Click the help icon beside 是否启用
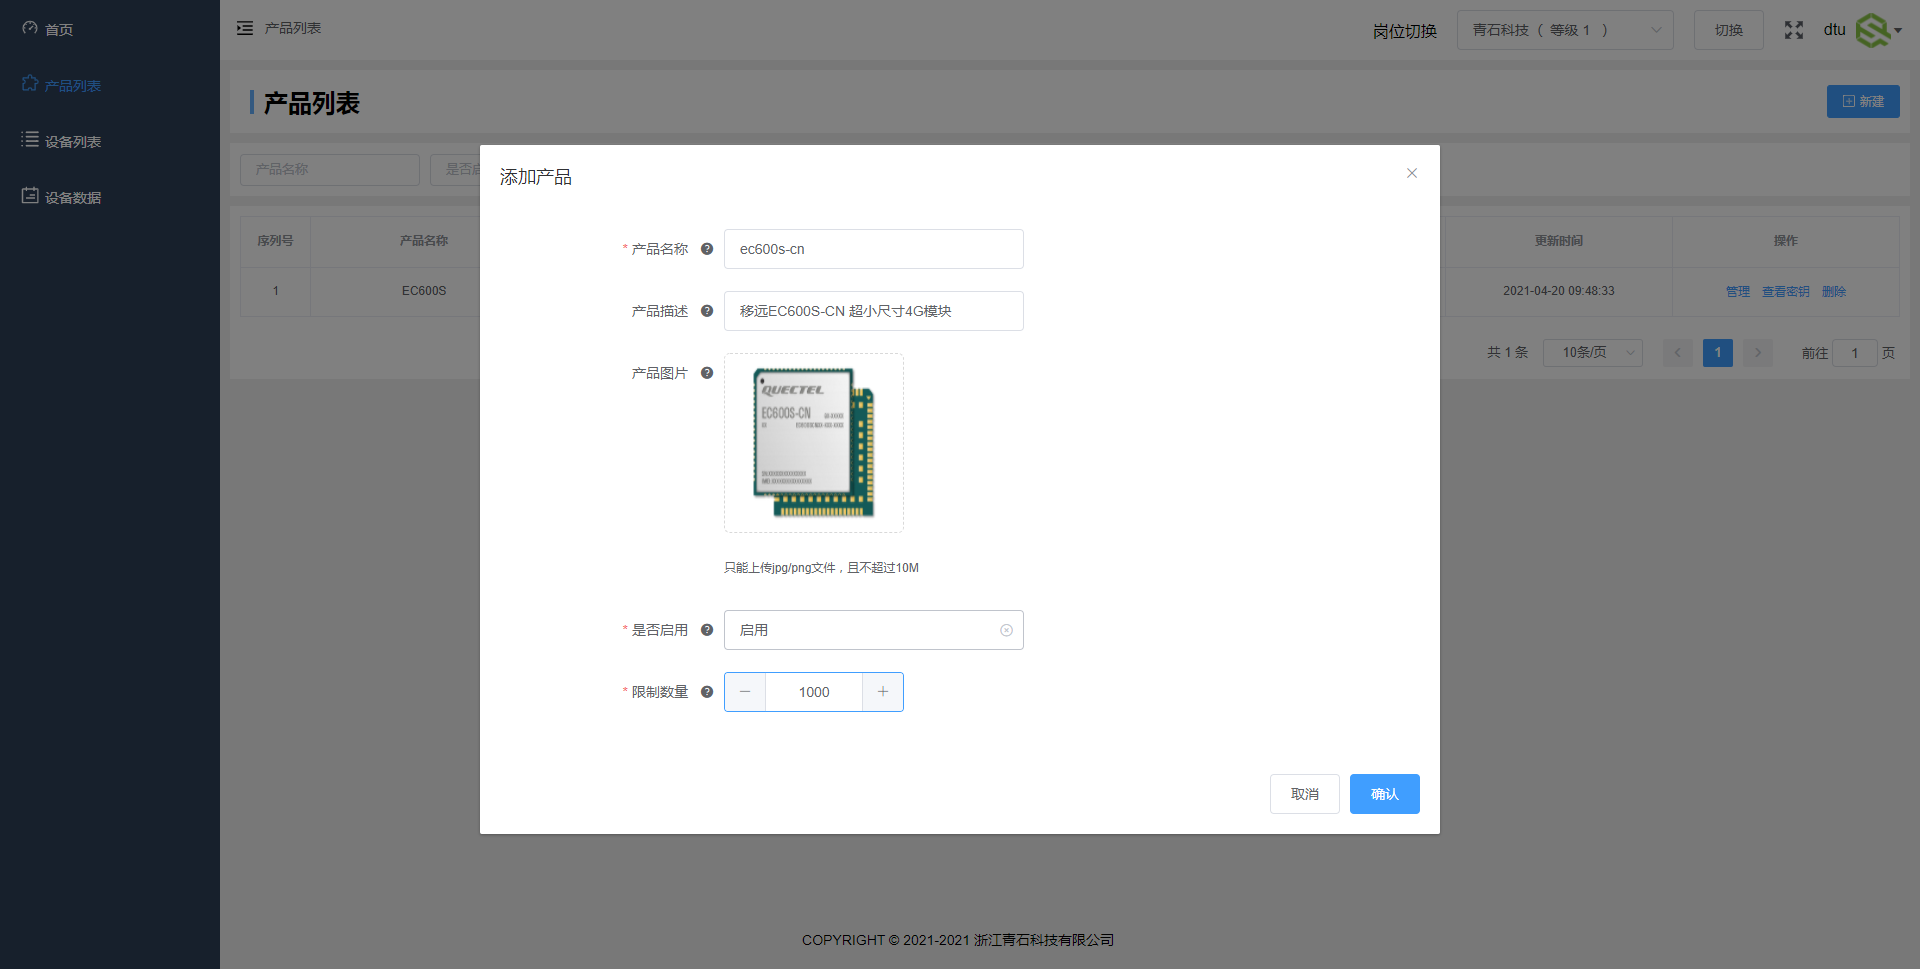Viewport: 1920px width, 969px height. click(707, 630)
